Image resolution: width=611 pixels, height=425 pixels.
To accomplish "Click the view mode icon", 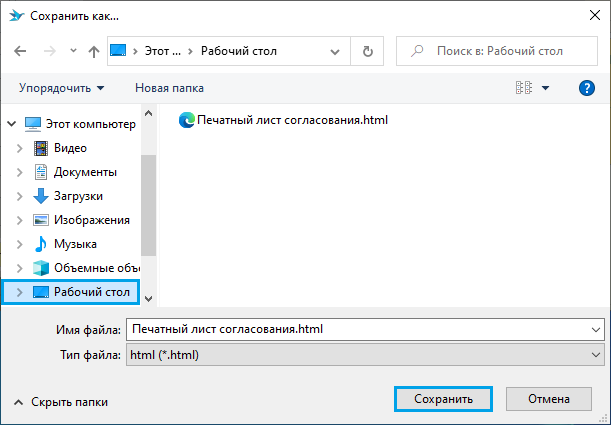I will [x=523, y=88].
